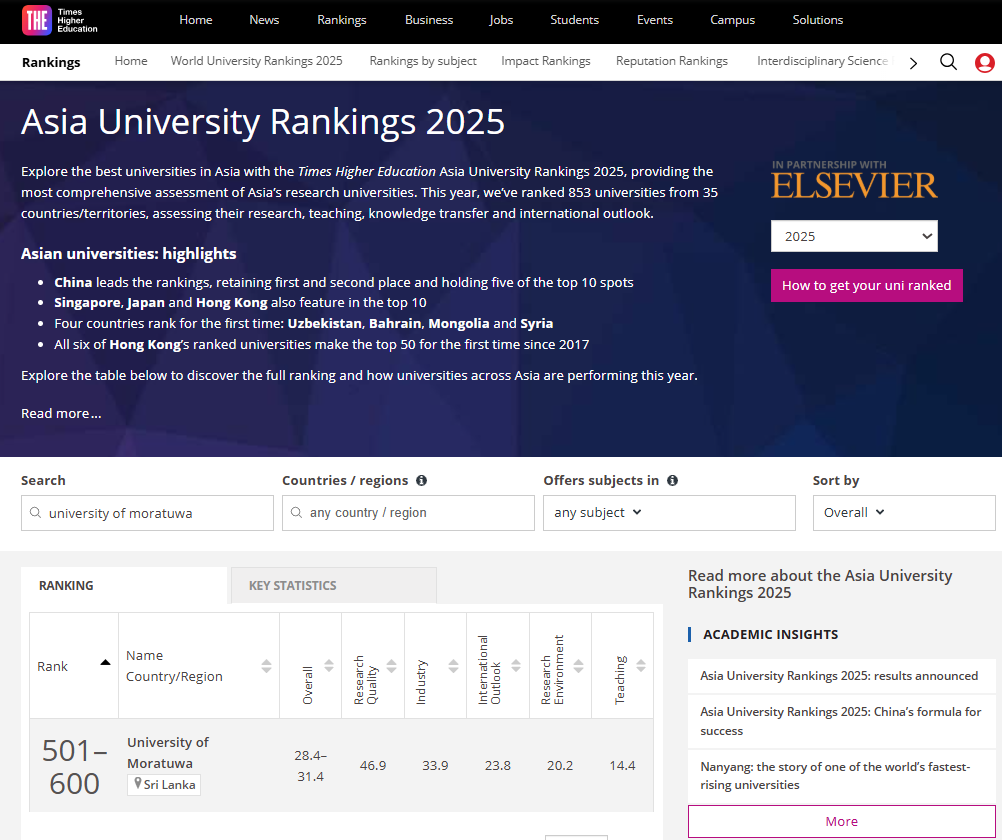Click the Teaching score 14.4
1002x840 pixels.
tap(622, 765)
